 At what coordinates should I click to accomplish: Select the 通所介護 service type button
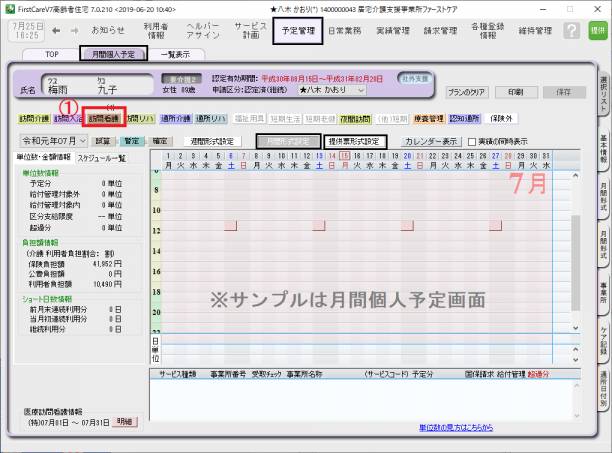(176, 118)
